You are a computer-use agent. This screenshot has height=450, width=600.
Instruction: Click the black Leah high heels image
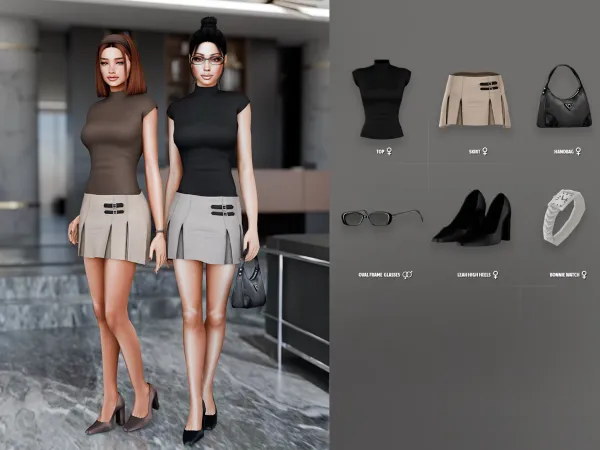(472, 217)
